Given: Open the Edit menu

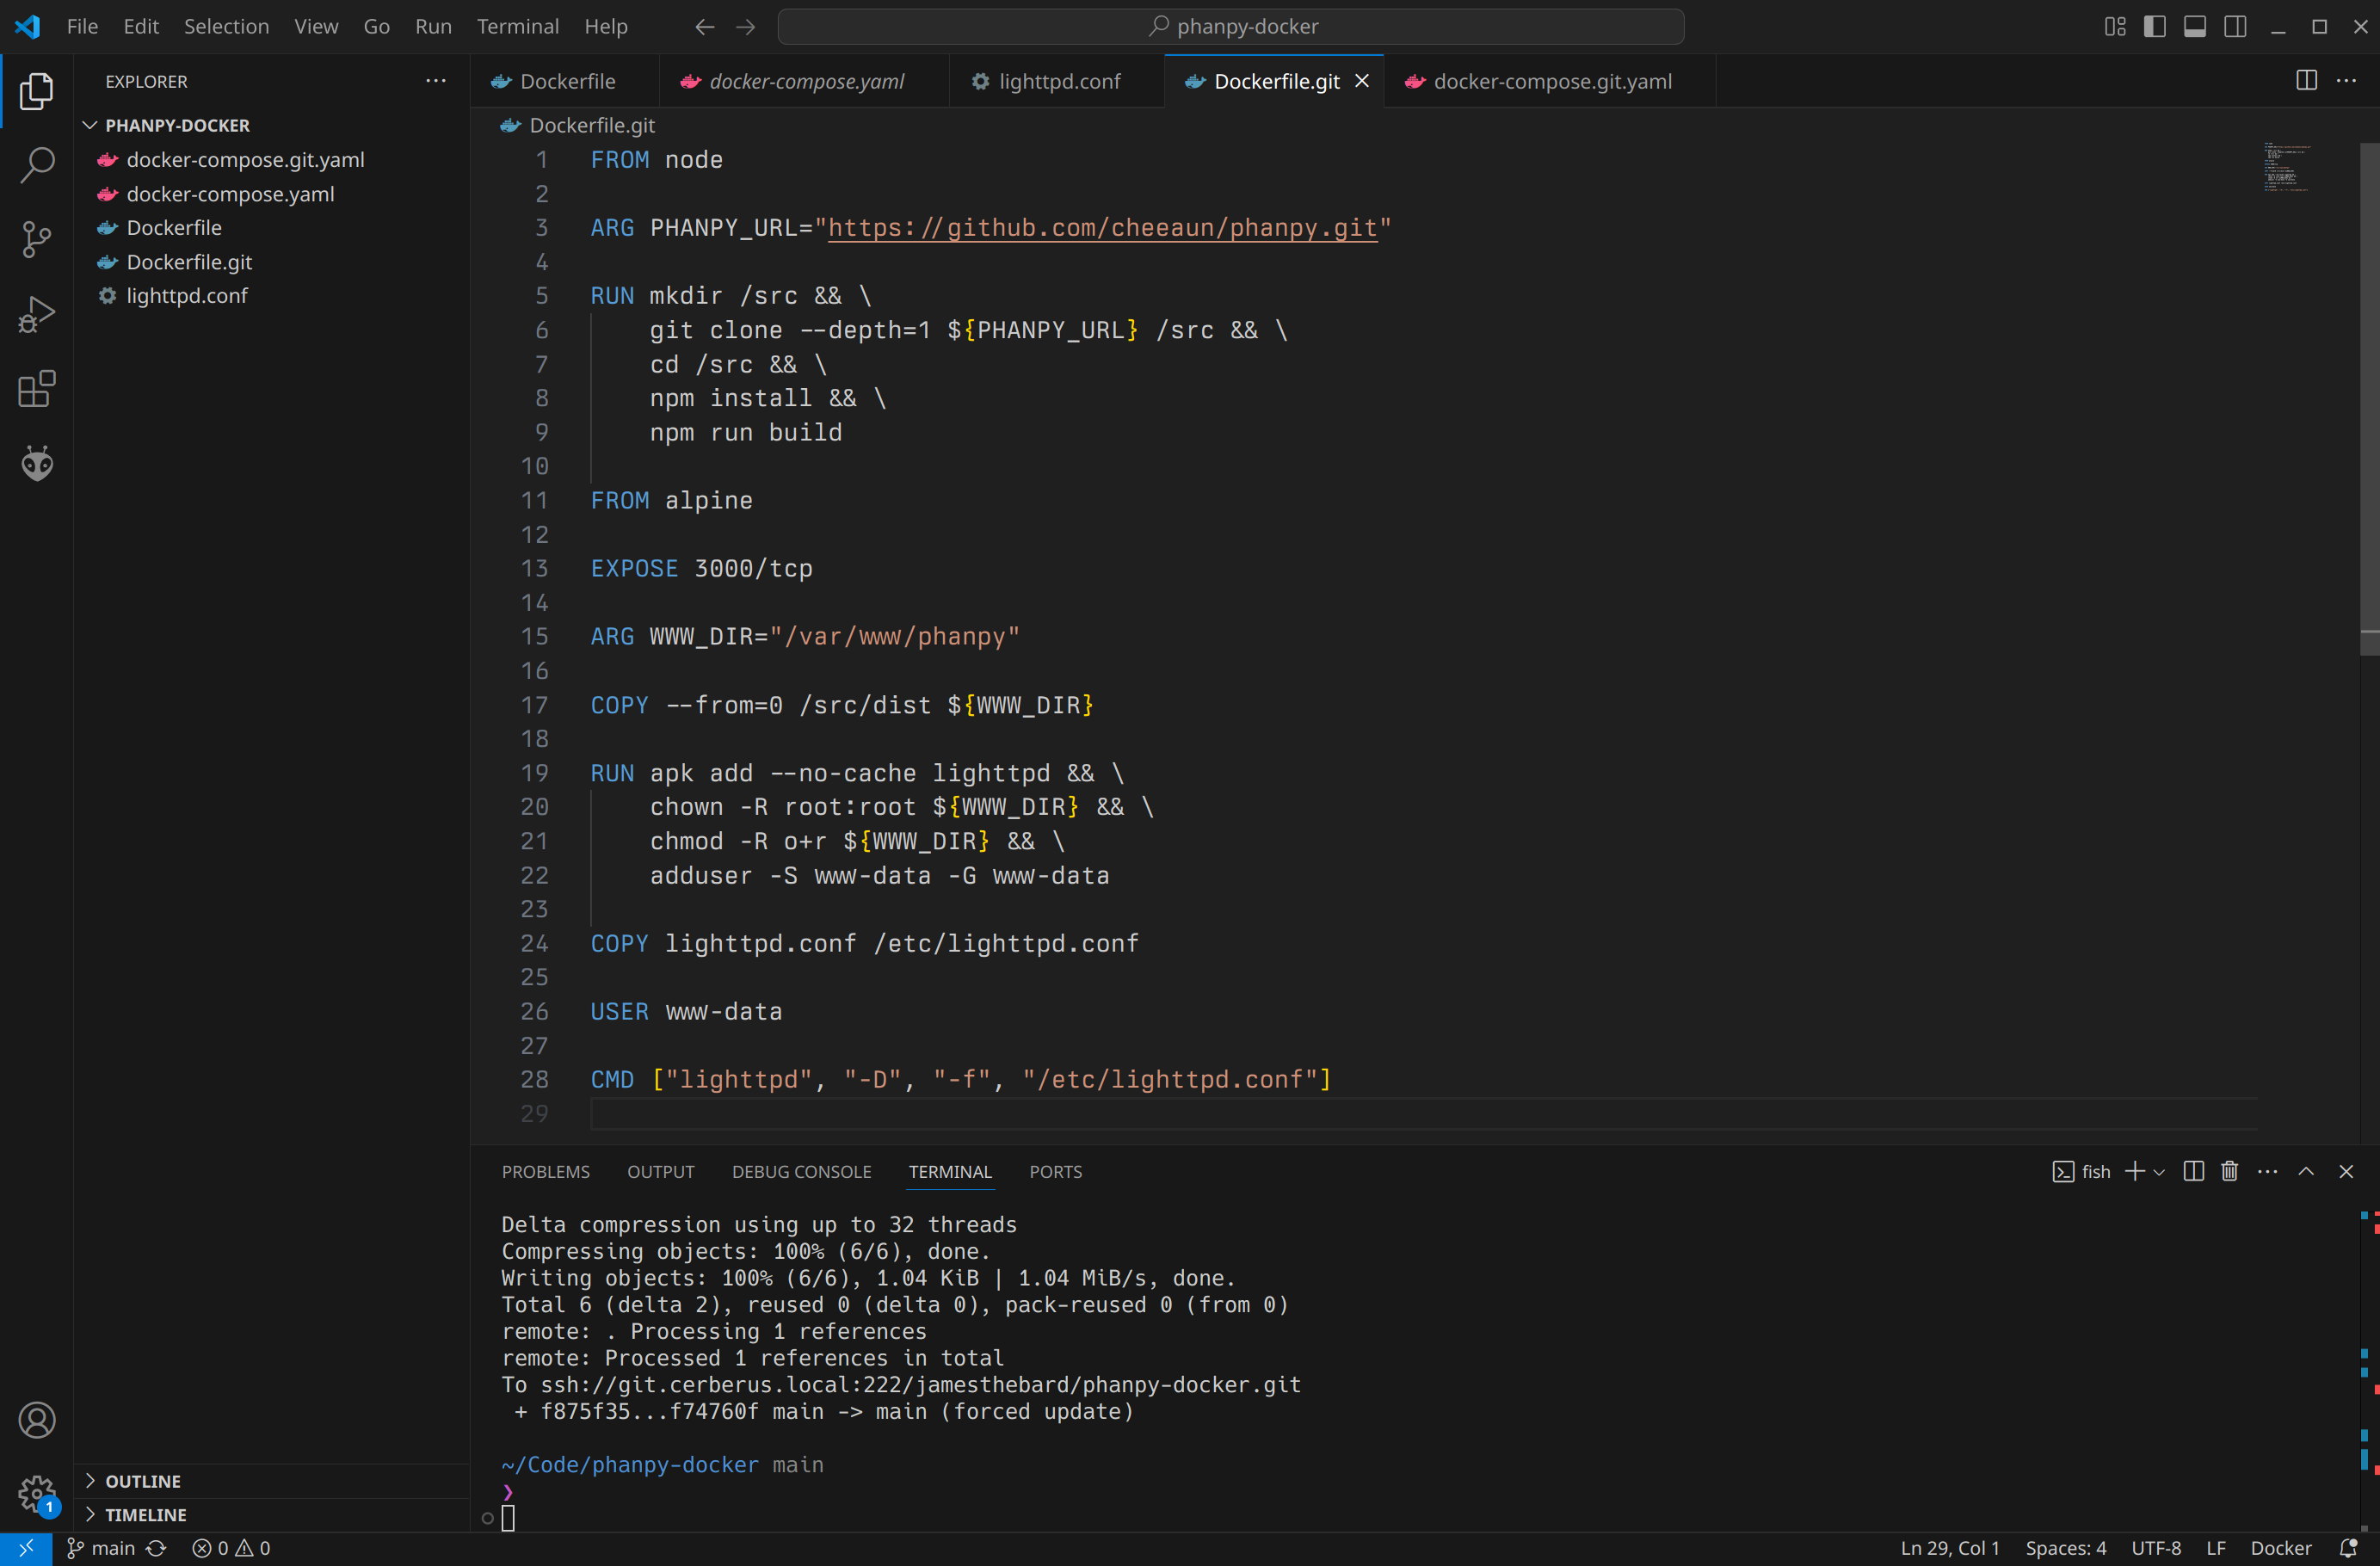Looking at the screenshot, I should point(141,27).
